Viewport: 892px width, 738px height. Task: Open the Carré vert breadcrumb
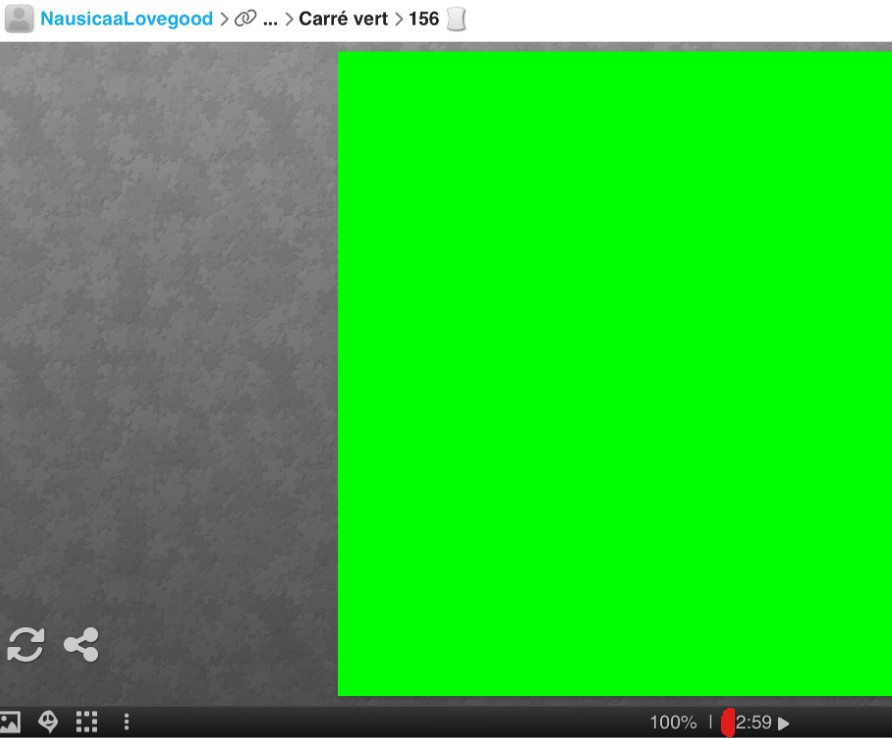point(343,19)
